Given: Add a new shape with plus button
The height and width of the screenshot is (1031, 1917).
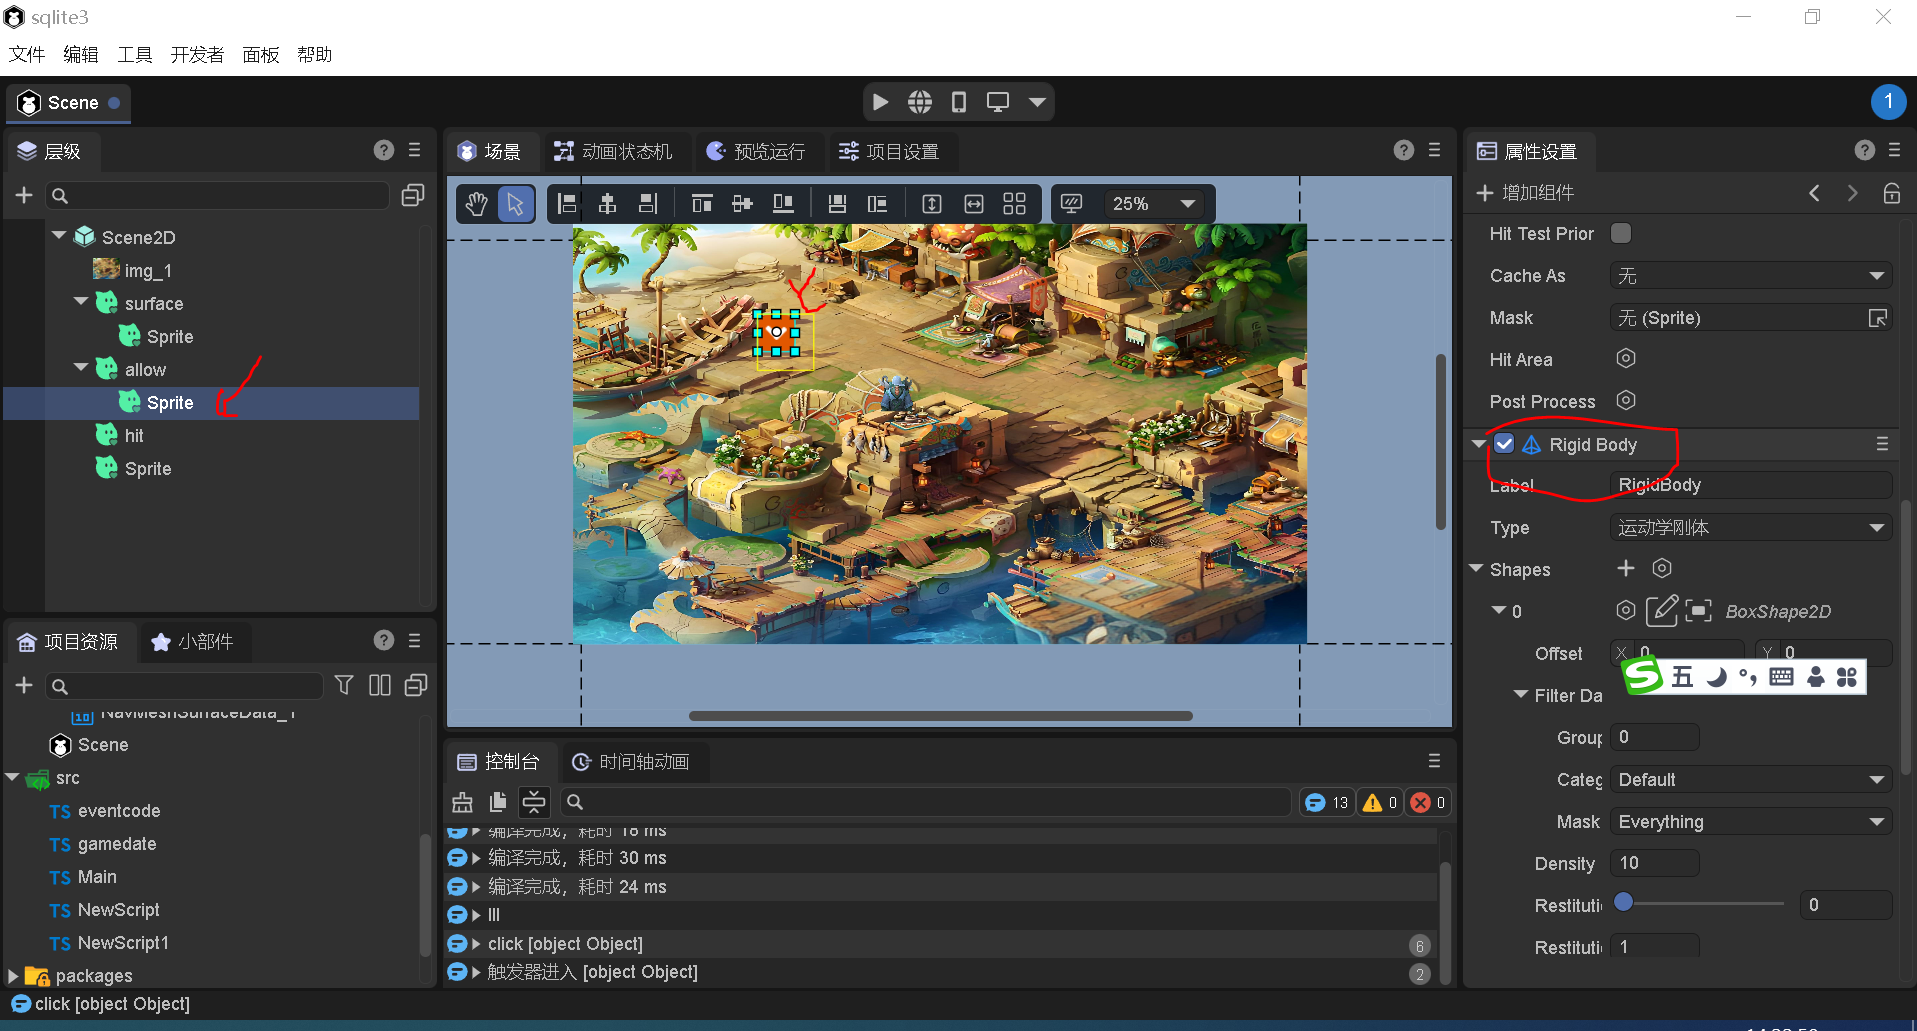Looking at the screenshot, I should (1626, 568).
